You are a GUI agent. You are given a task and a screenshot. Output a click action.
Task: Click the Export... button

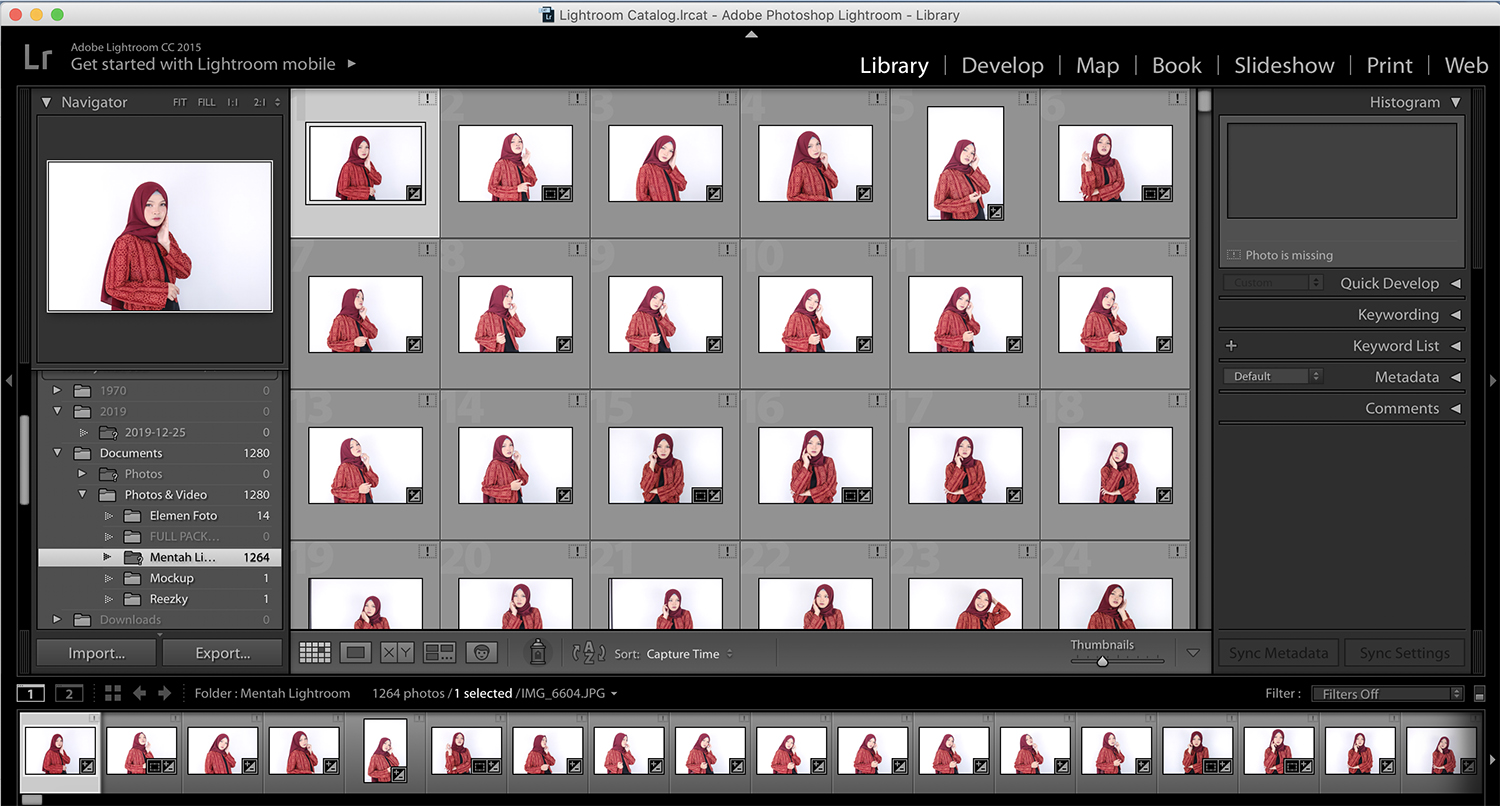click(223, 653)
